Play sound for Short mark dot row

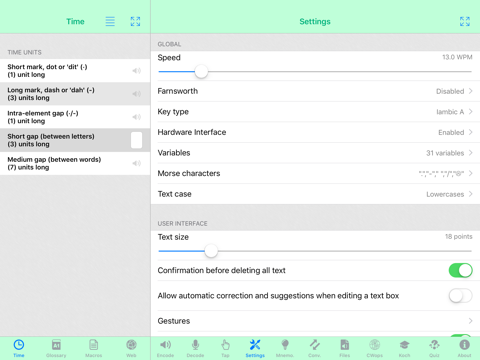coord(137,71)
